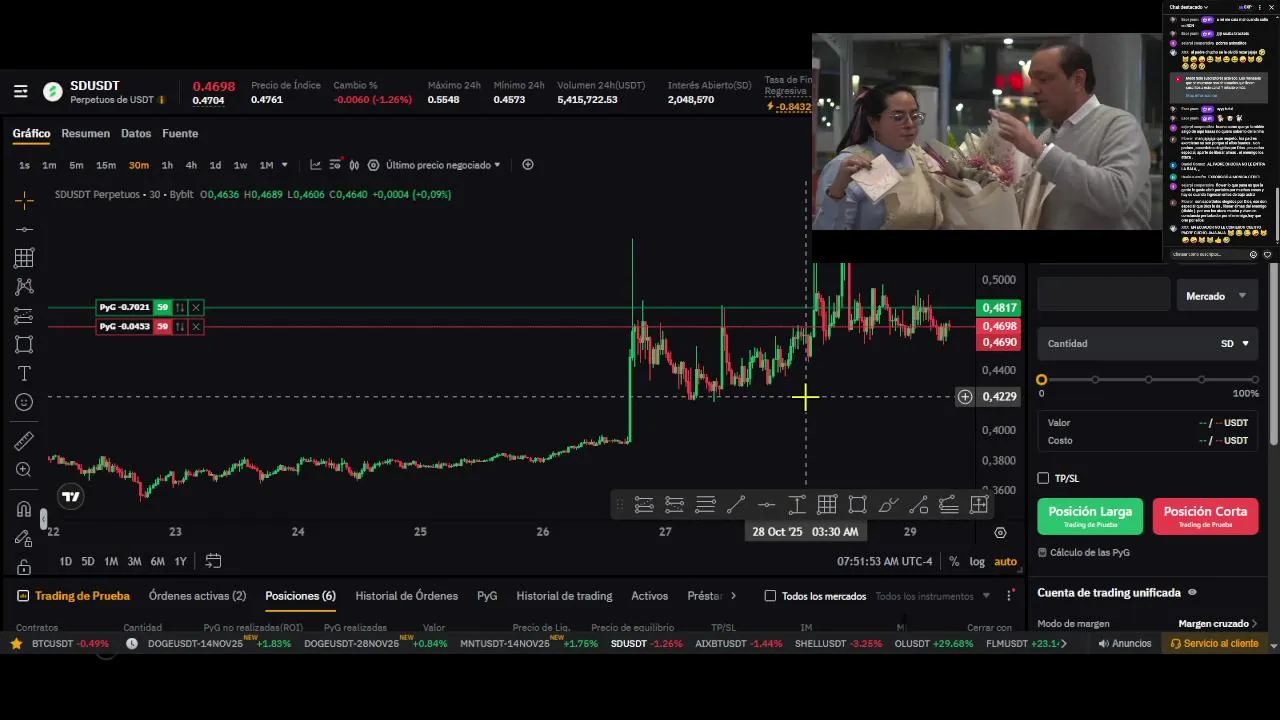Screen dimensions: 1280x720
Task: Open the hamburger menu beside SDUSDT
Action: coord(20,92)
